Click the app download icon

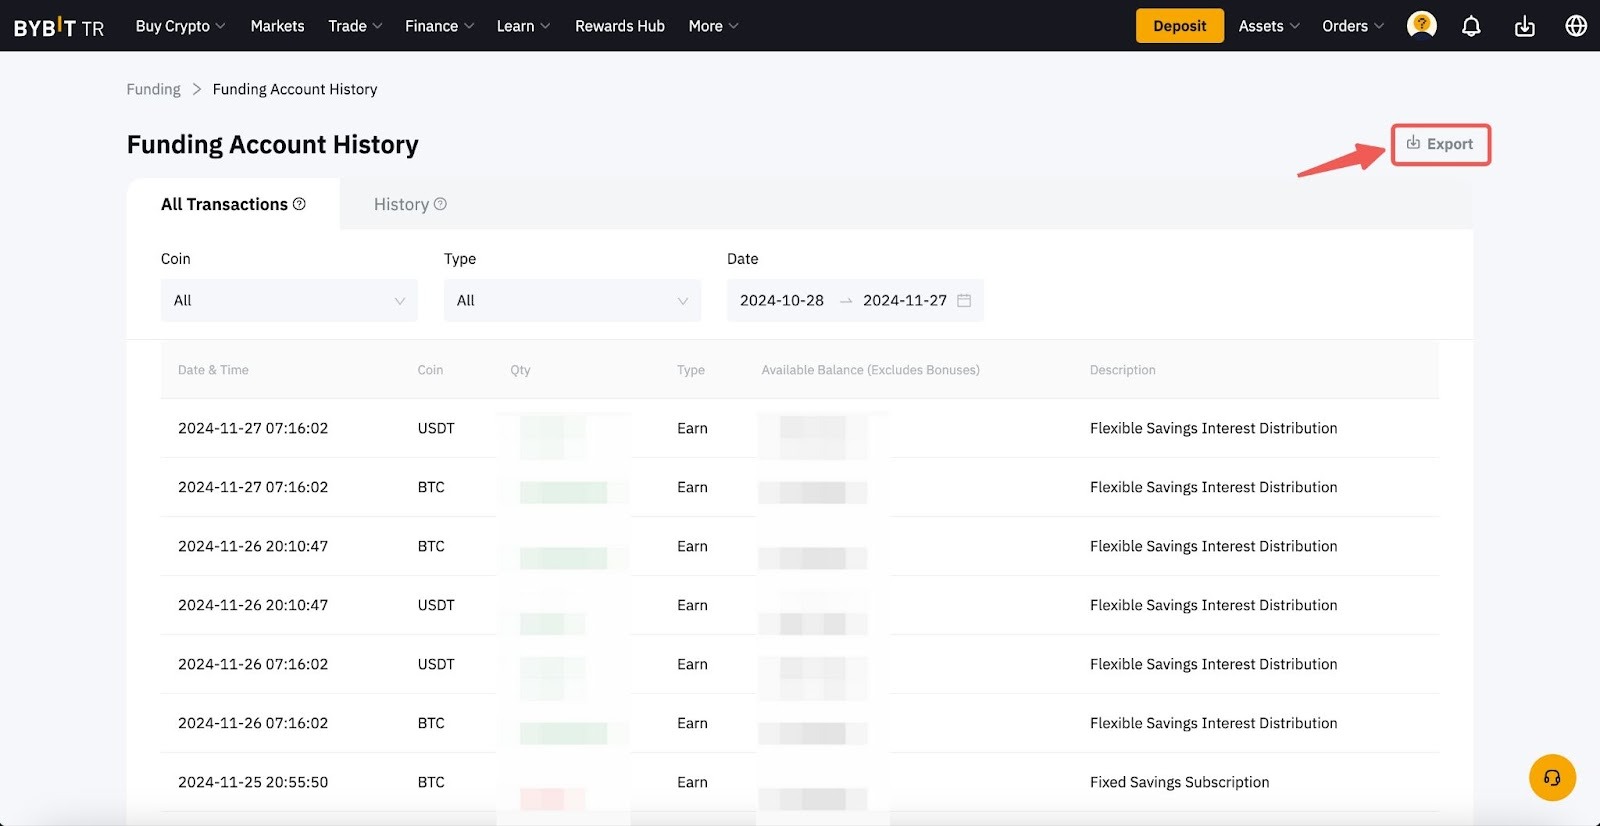click(1524, 26)
